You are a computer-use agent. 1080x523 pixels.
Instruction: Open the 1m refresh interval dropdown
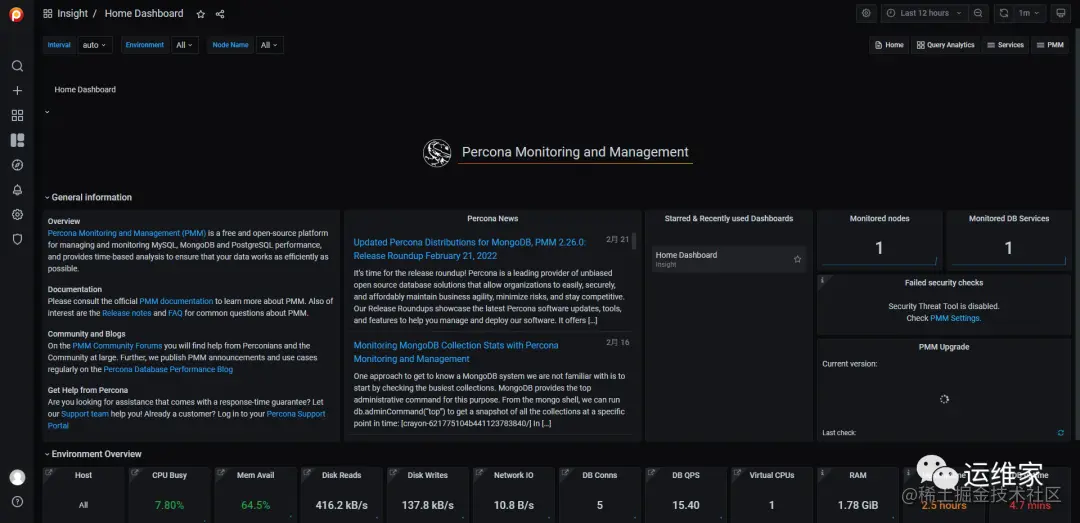(x=1029, y=13)
